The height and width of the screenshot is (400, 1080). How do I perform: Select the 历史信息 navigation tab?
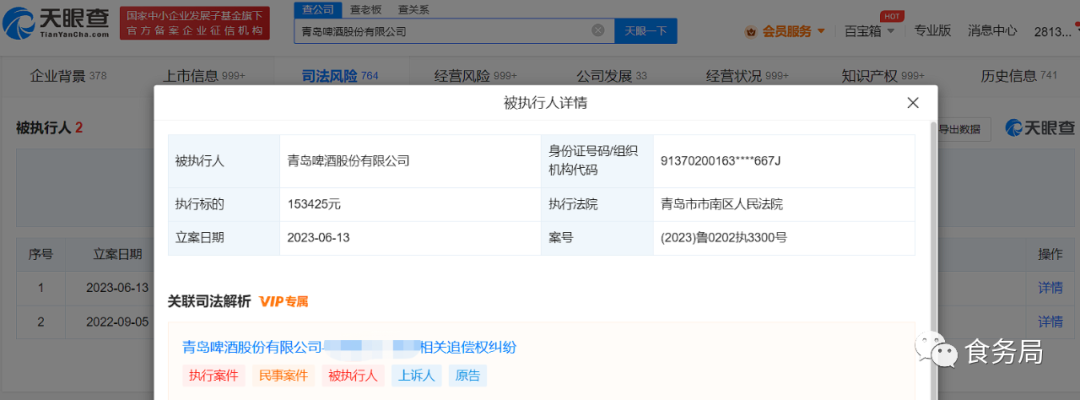click(1019, 76)
